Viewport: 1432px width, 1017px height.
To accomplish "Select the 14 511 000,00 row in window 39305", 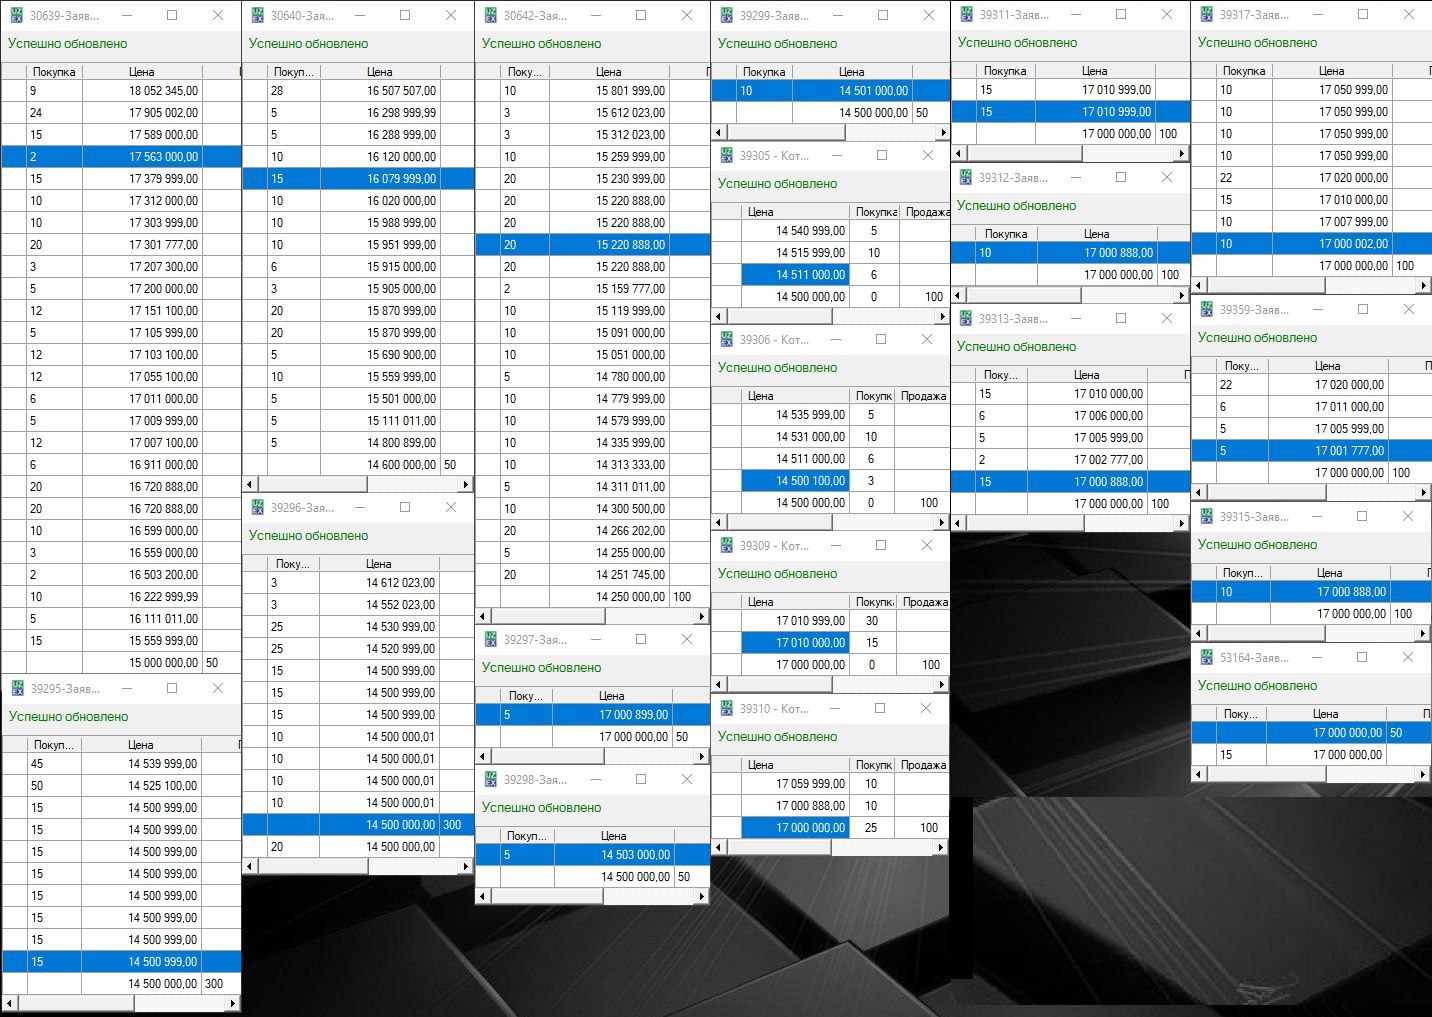I will click(x=810, y=275).
